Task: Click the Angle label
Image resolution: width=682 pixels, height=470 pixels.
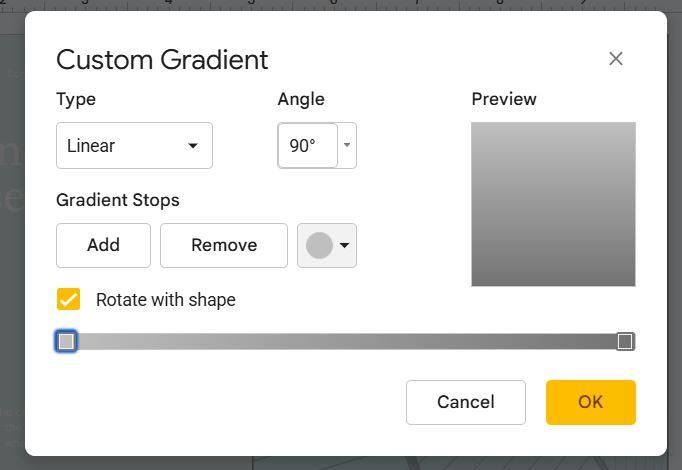Action: click(301, 100)
